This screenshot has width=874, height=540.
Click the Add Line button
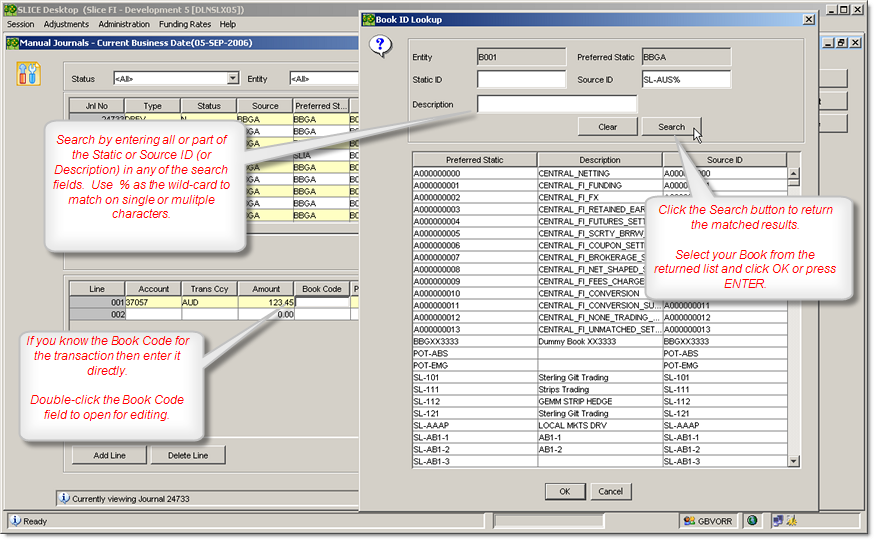click(x=109, y=455)
